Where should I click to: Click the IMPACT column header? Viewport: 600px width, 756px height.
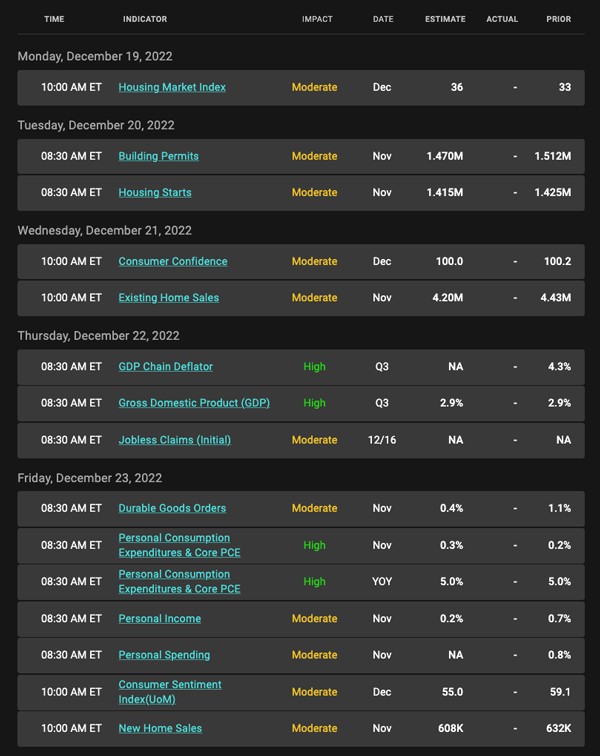coord(317,19)
